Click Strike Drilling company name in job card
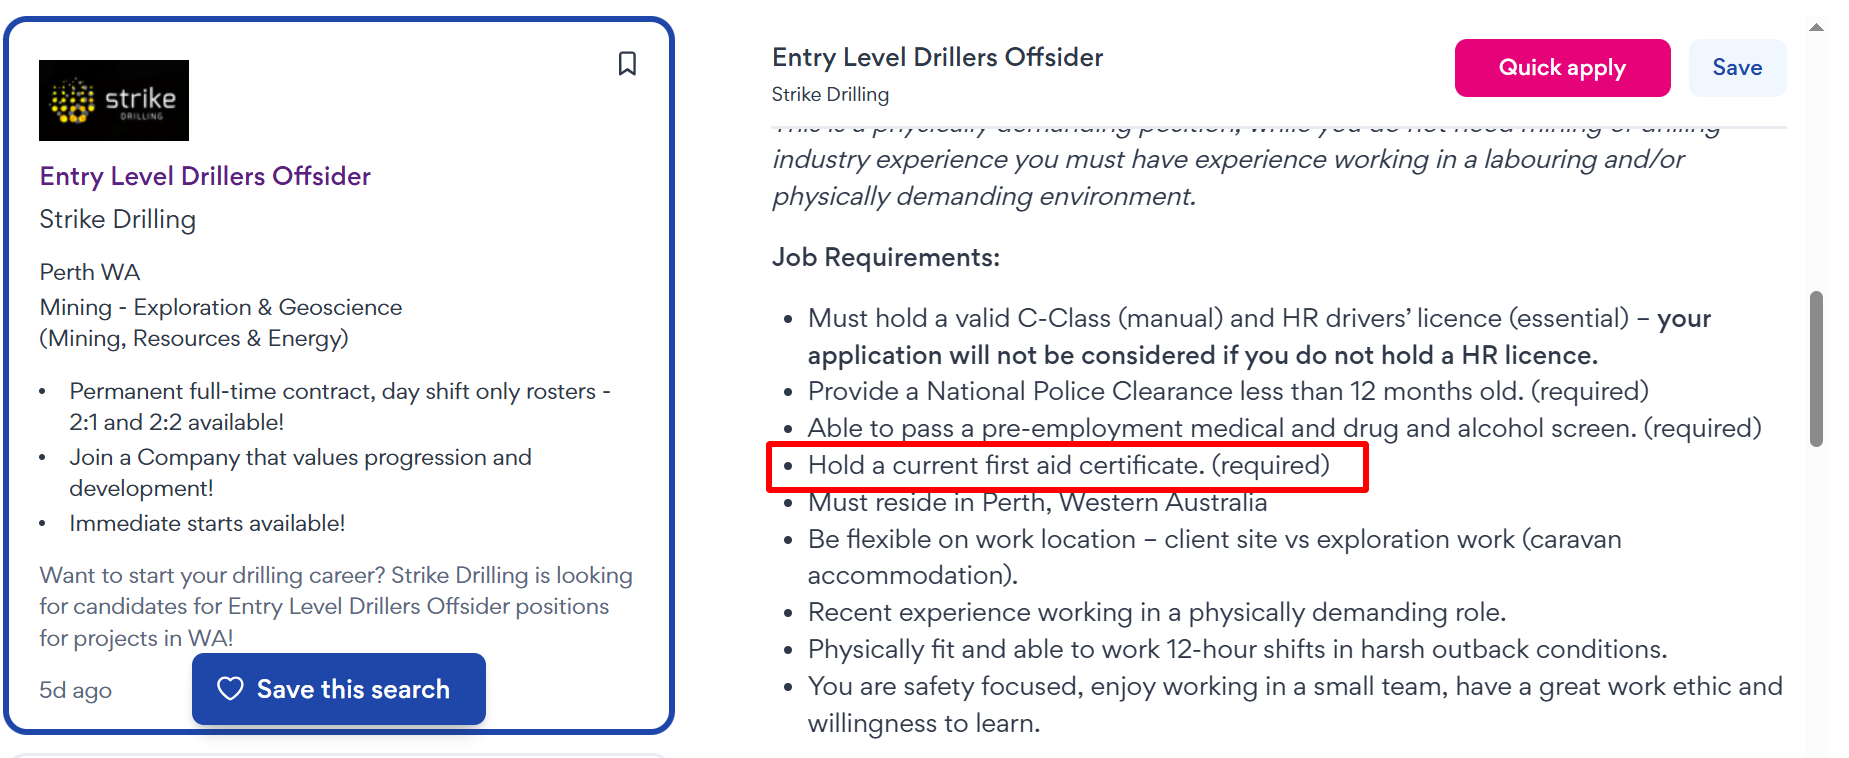Image resolution: width=1849 pixels, height=758 pixels. (118, 219)
